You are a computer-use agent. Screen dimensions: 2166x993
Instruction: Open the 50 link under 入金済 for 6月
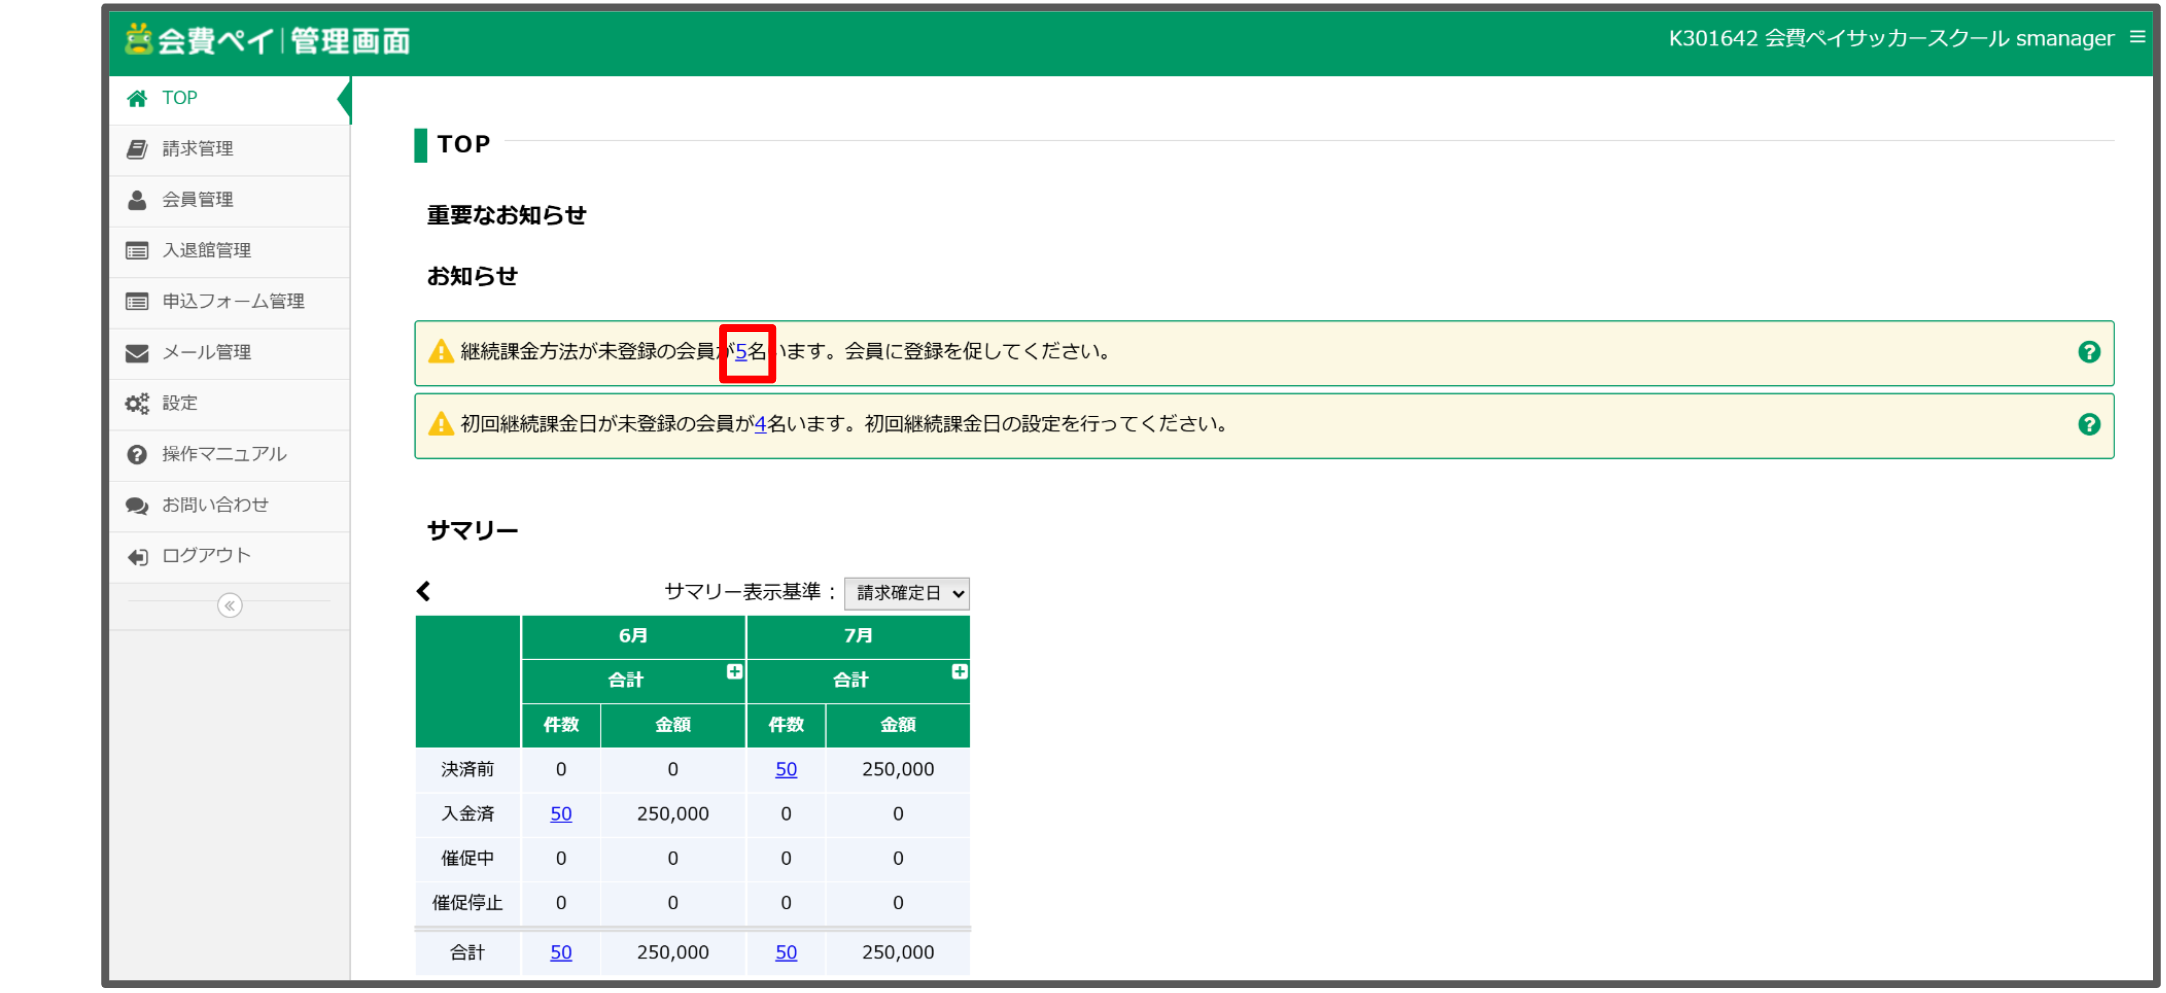coord(560,814)
